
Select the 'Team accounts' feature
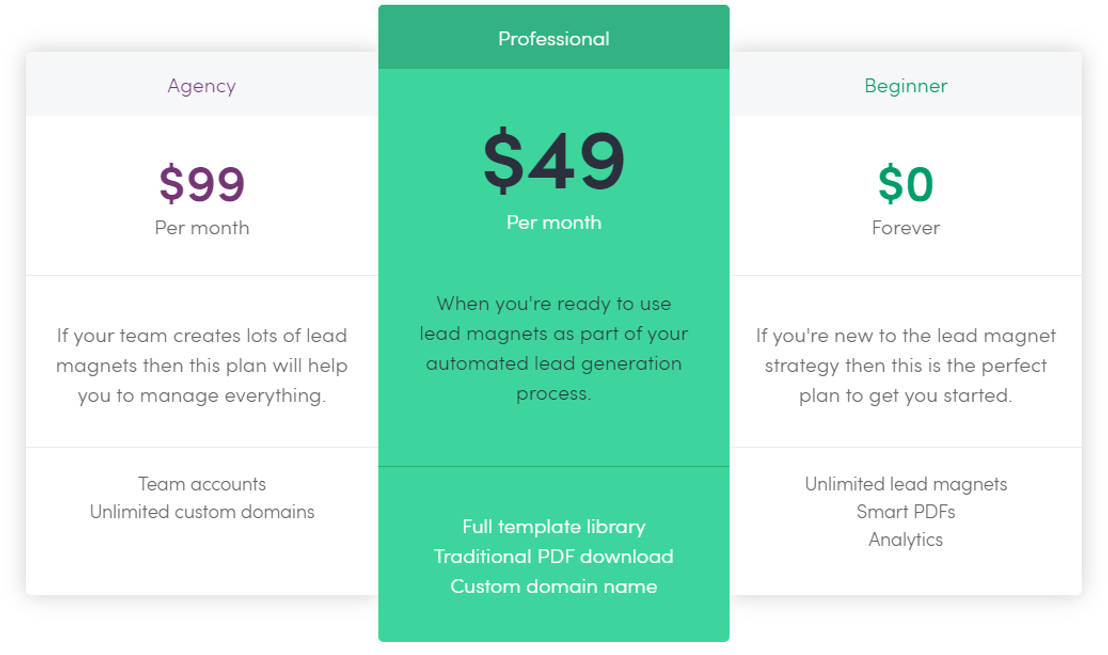202,483
